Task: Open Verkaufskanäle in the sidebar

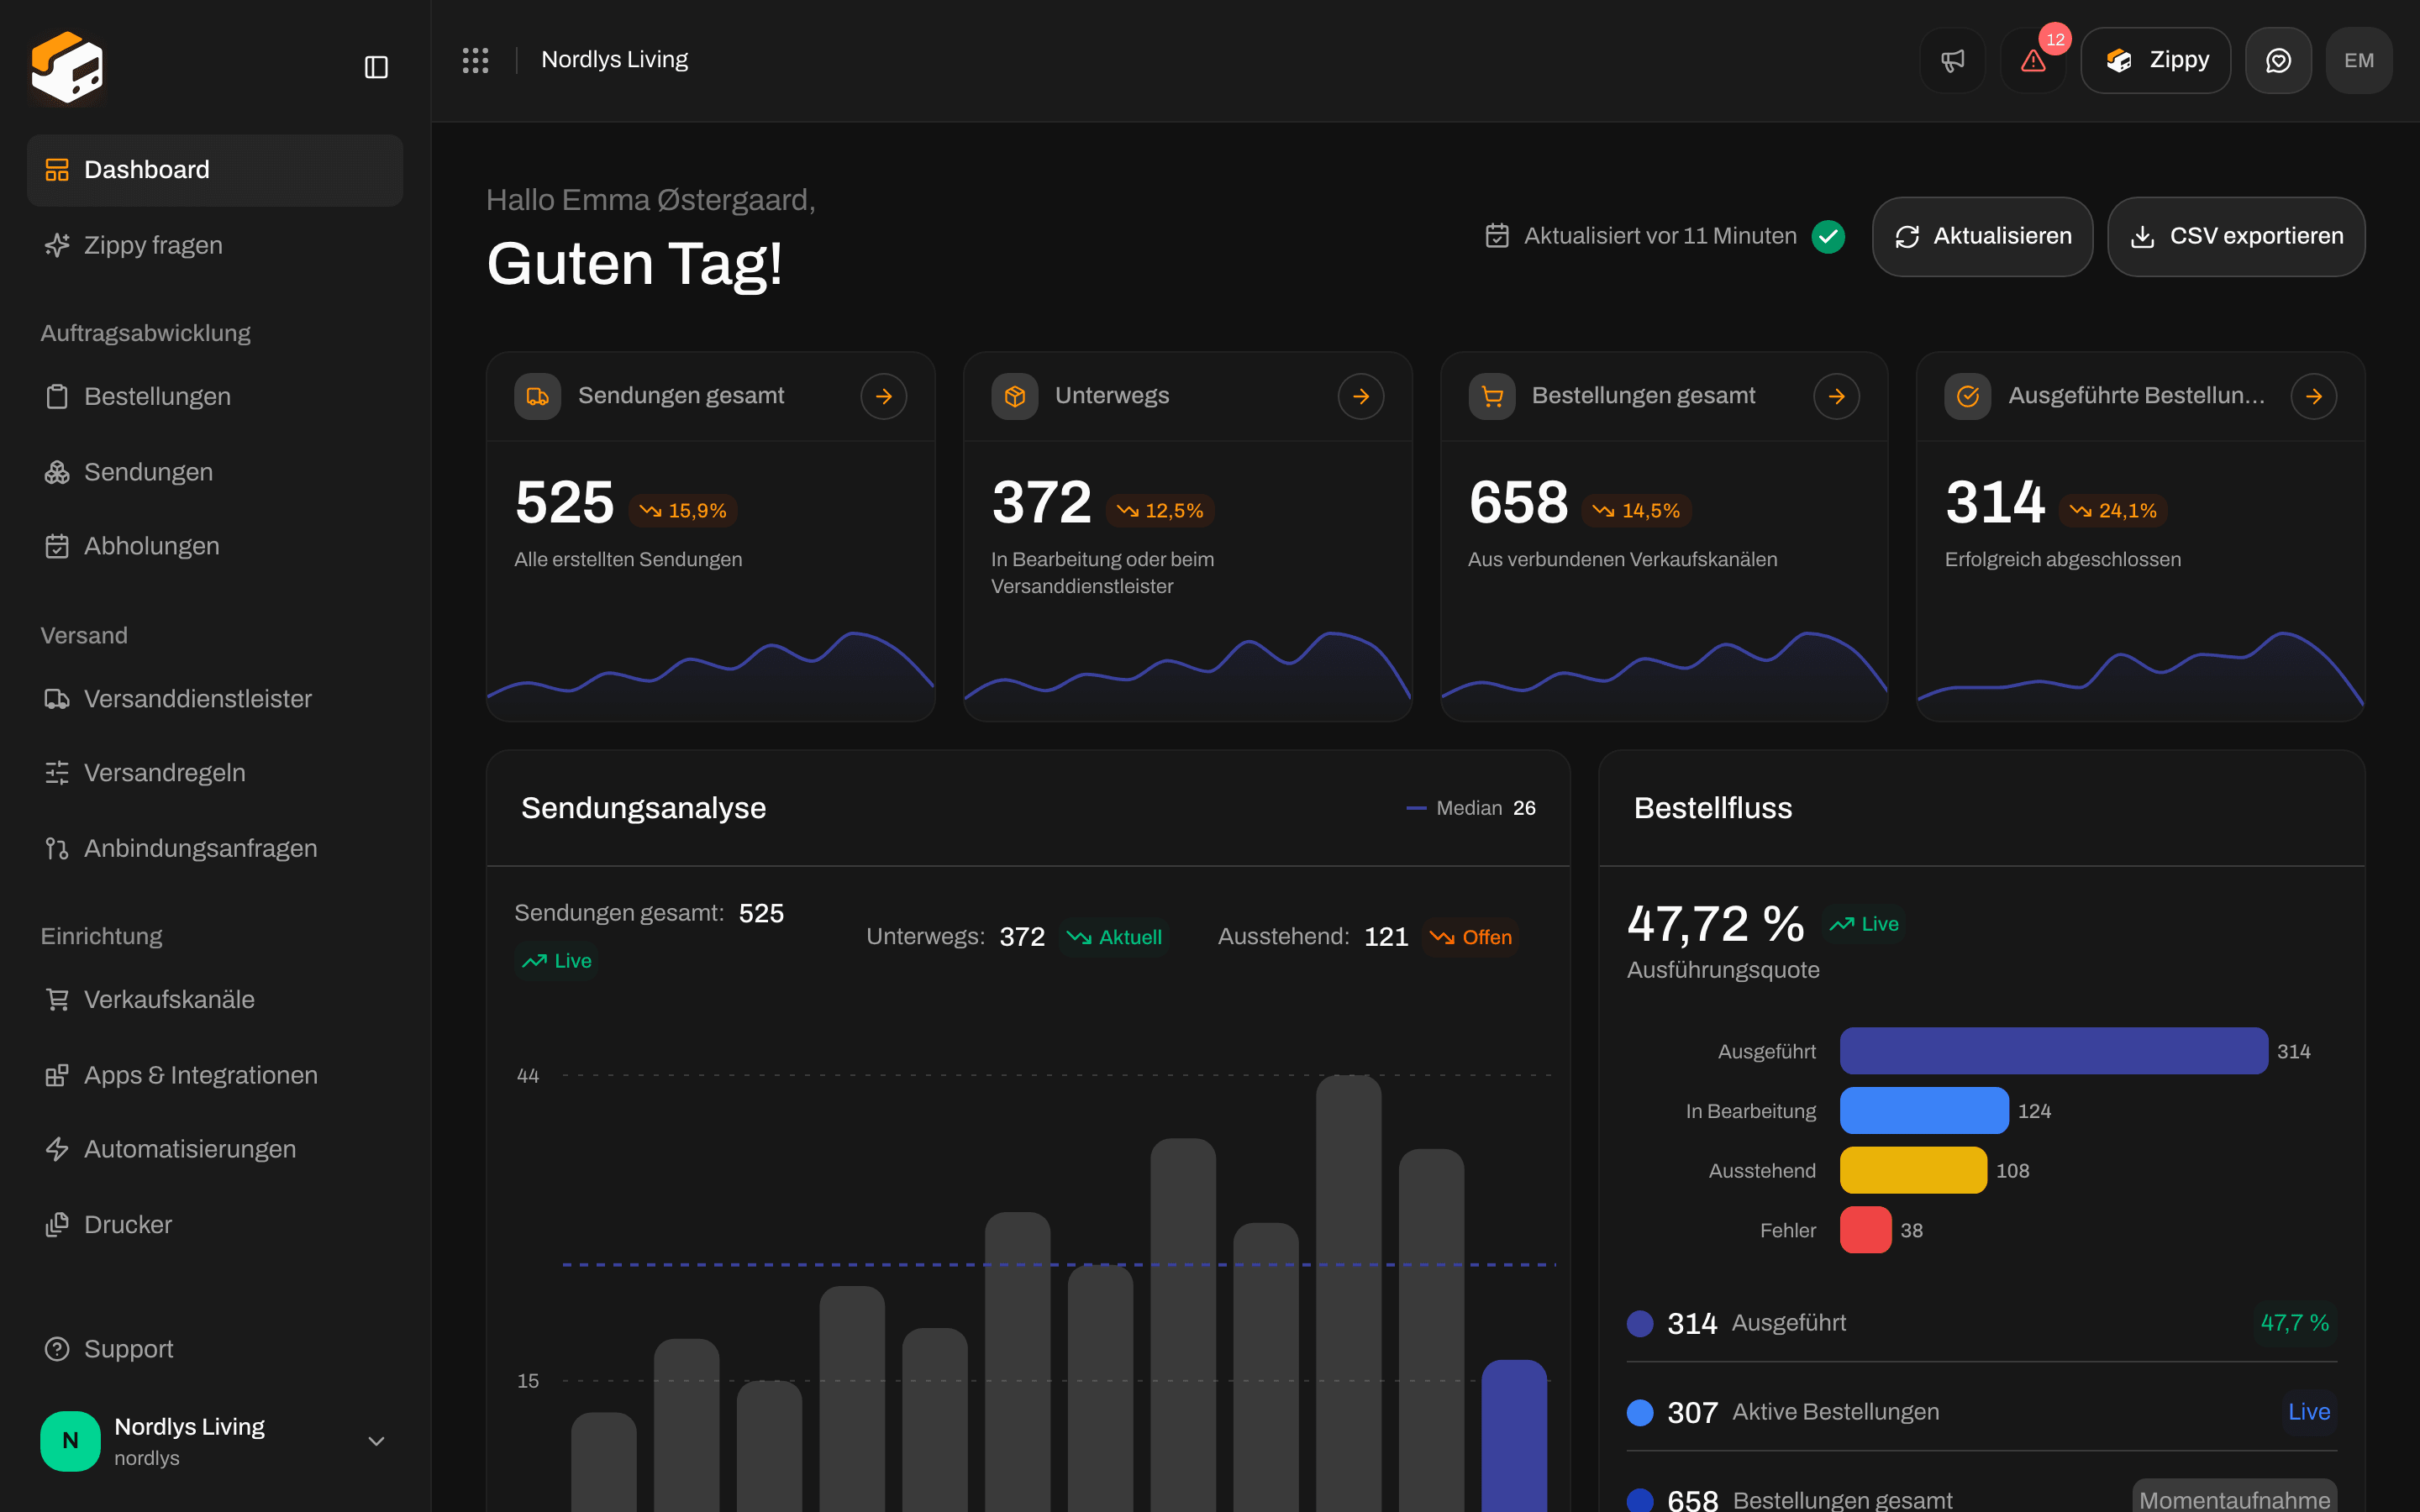Action: [215, 999]
